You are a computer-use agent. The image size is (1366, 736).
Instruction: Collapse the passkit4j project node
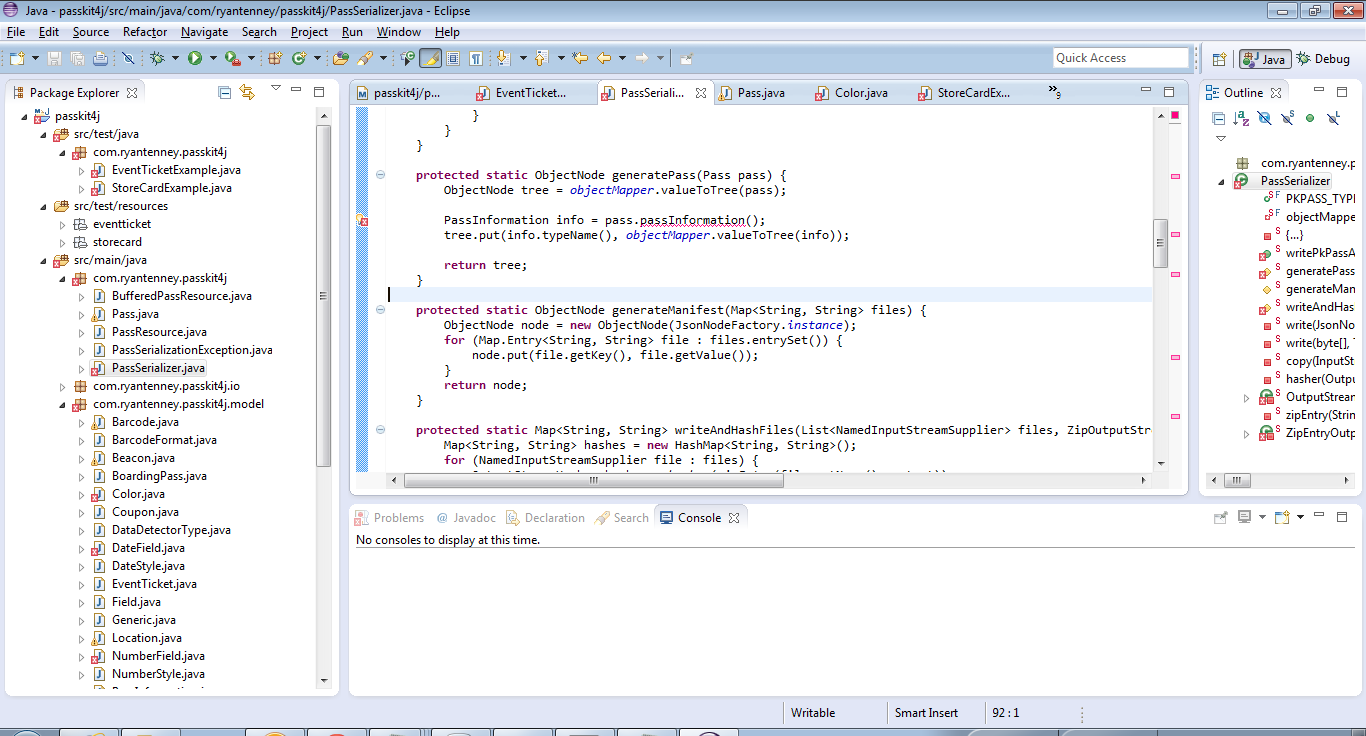tap(25, 116)
